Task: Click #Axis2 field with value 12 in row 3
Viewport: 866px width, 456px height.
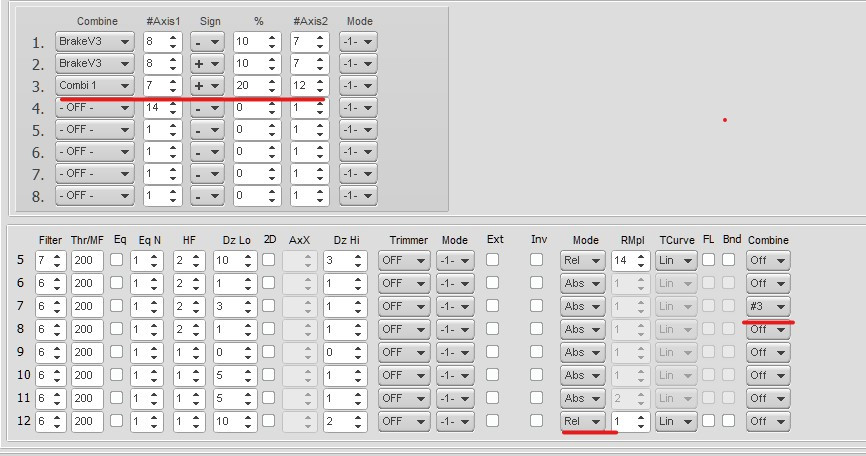Action: tap(309, 86)
